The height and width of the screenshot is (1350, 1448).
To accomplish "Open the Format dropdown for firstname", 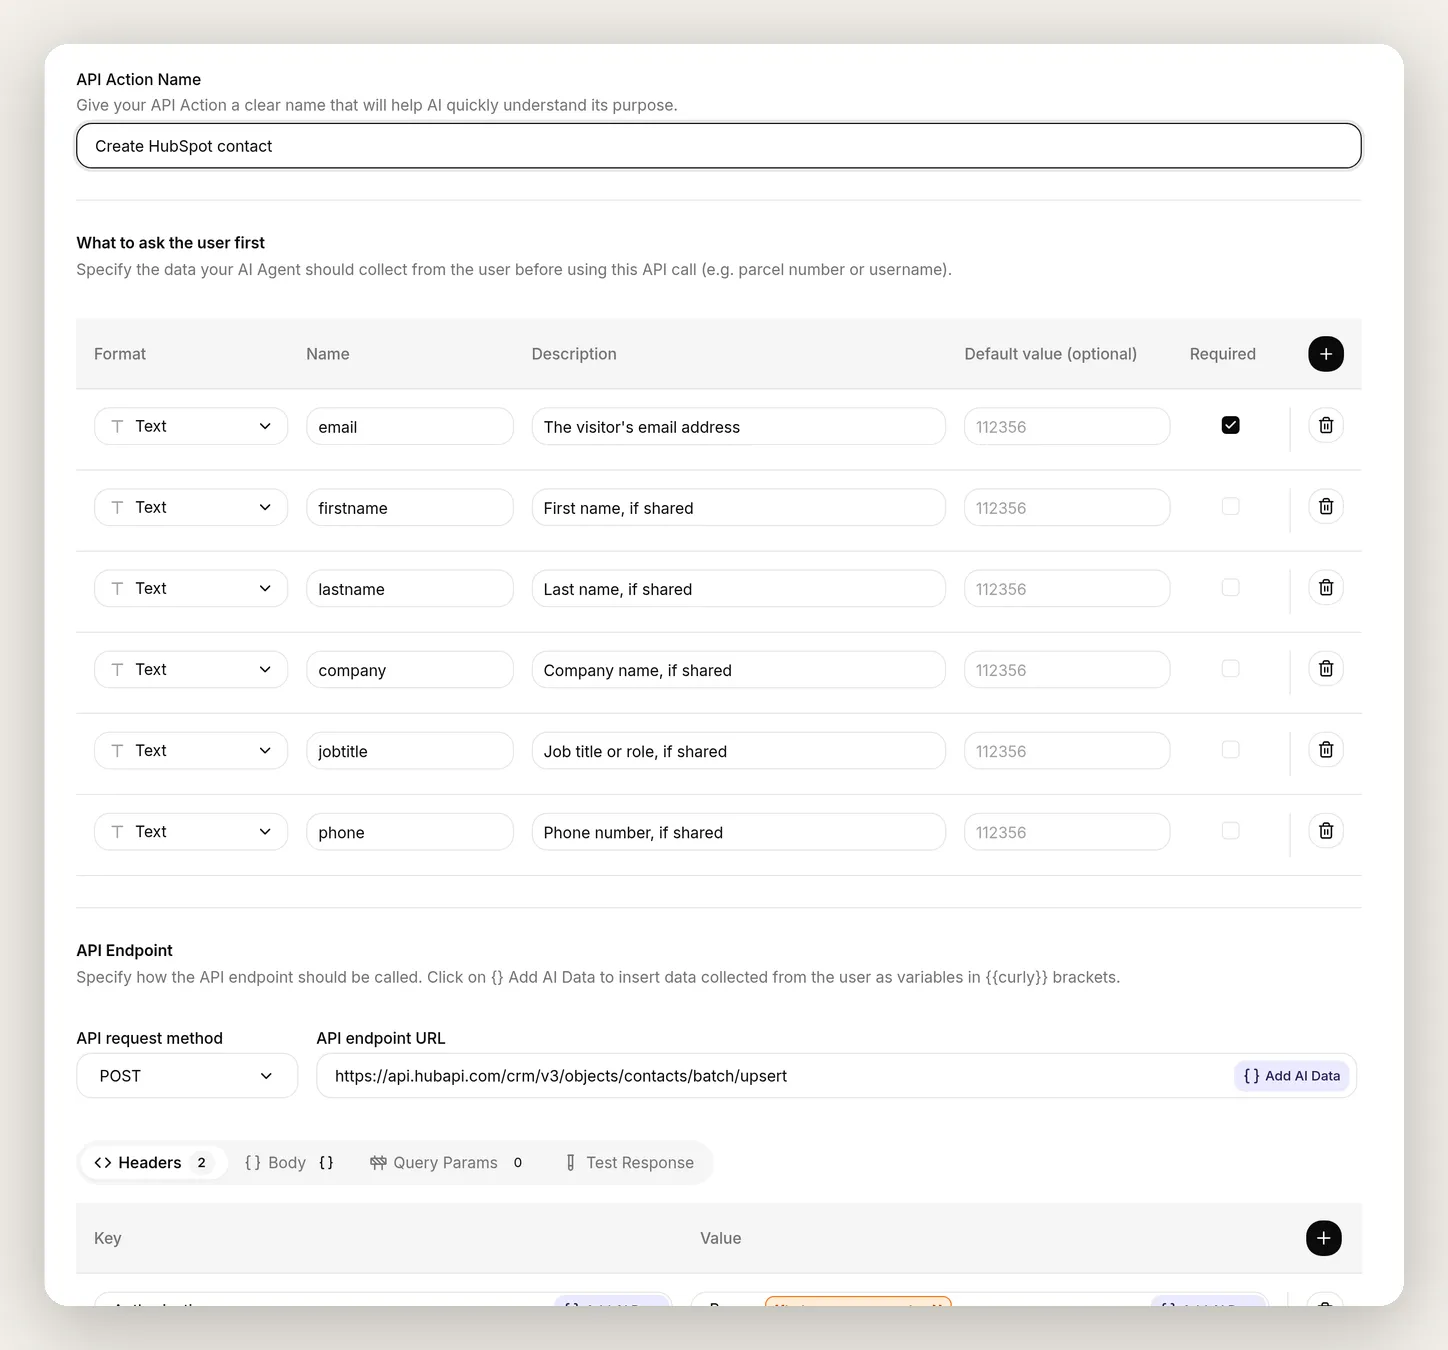I will click(x=191, y=507).
